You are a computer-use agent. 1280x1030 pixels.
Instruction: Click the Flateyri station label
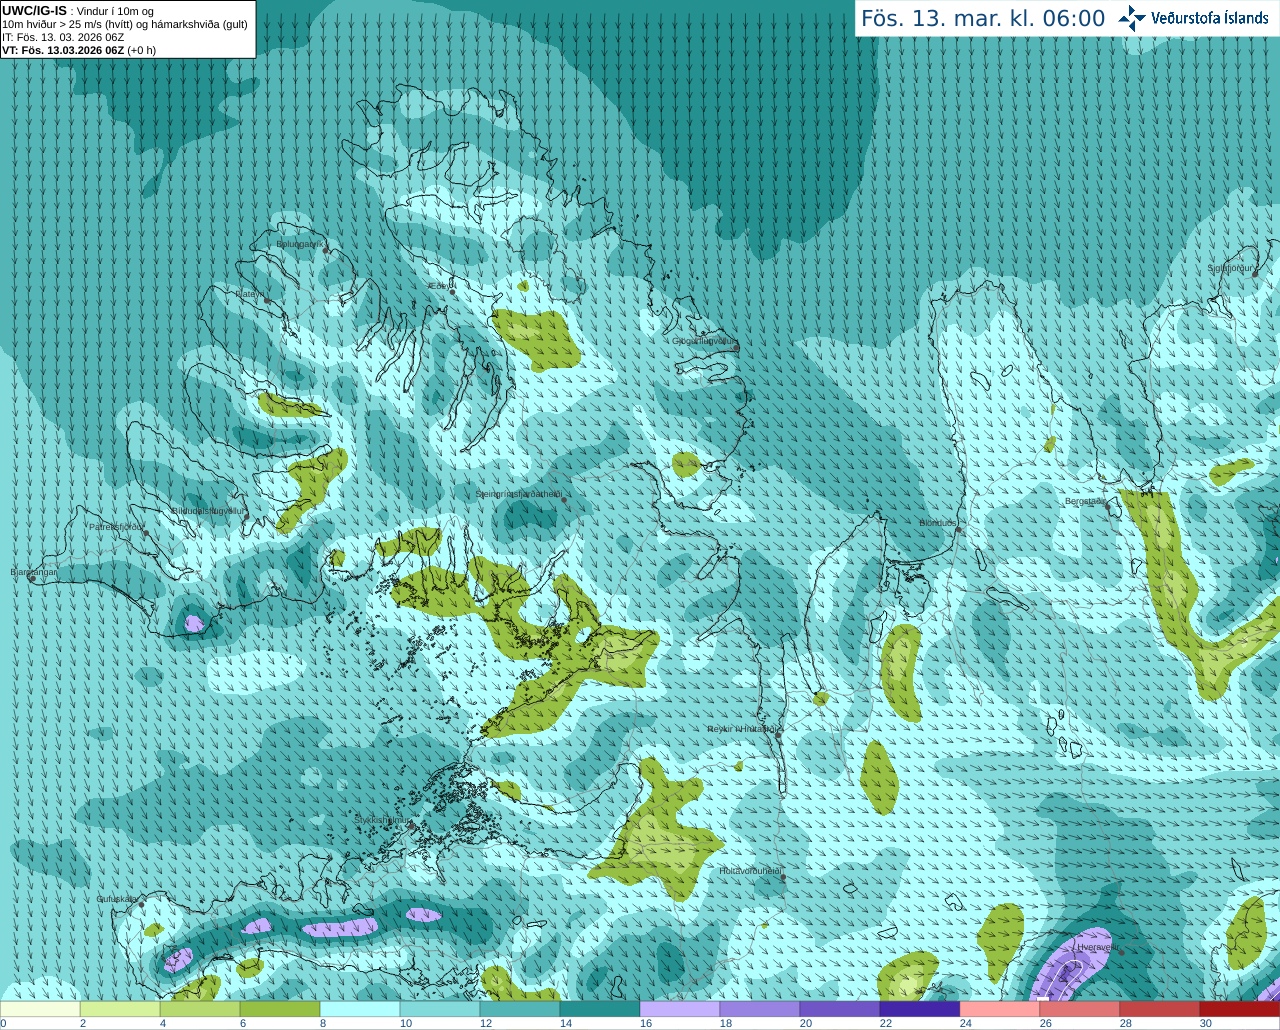click(x=250, y=294)
